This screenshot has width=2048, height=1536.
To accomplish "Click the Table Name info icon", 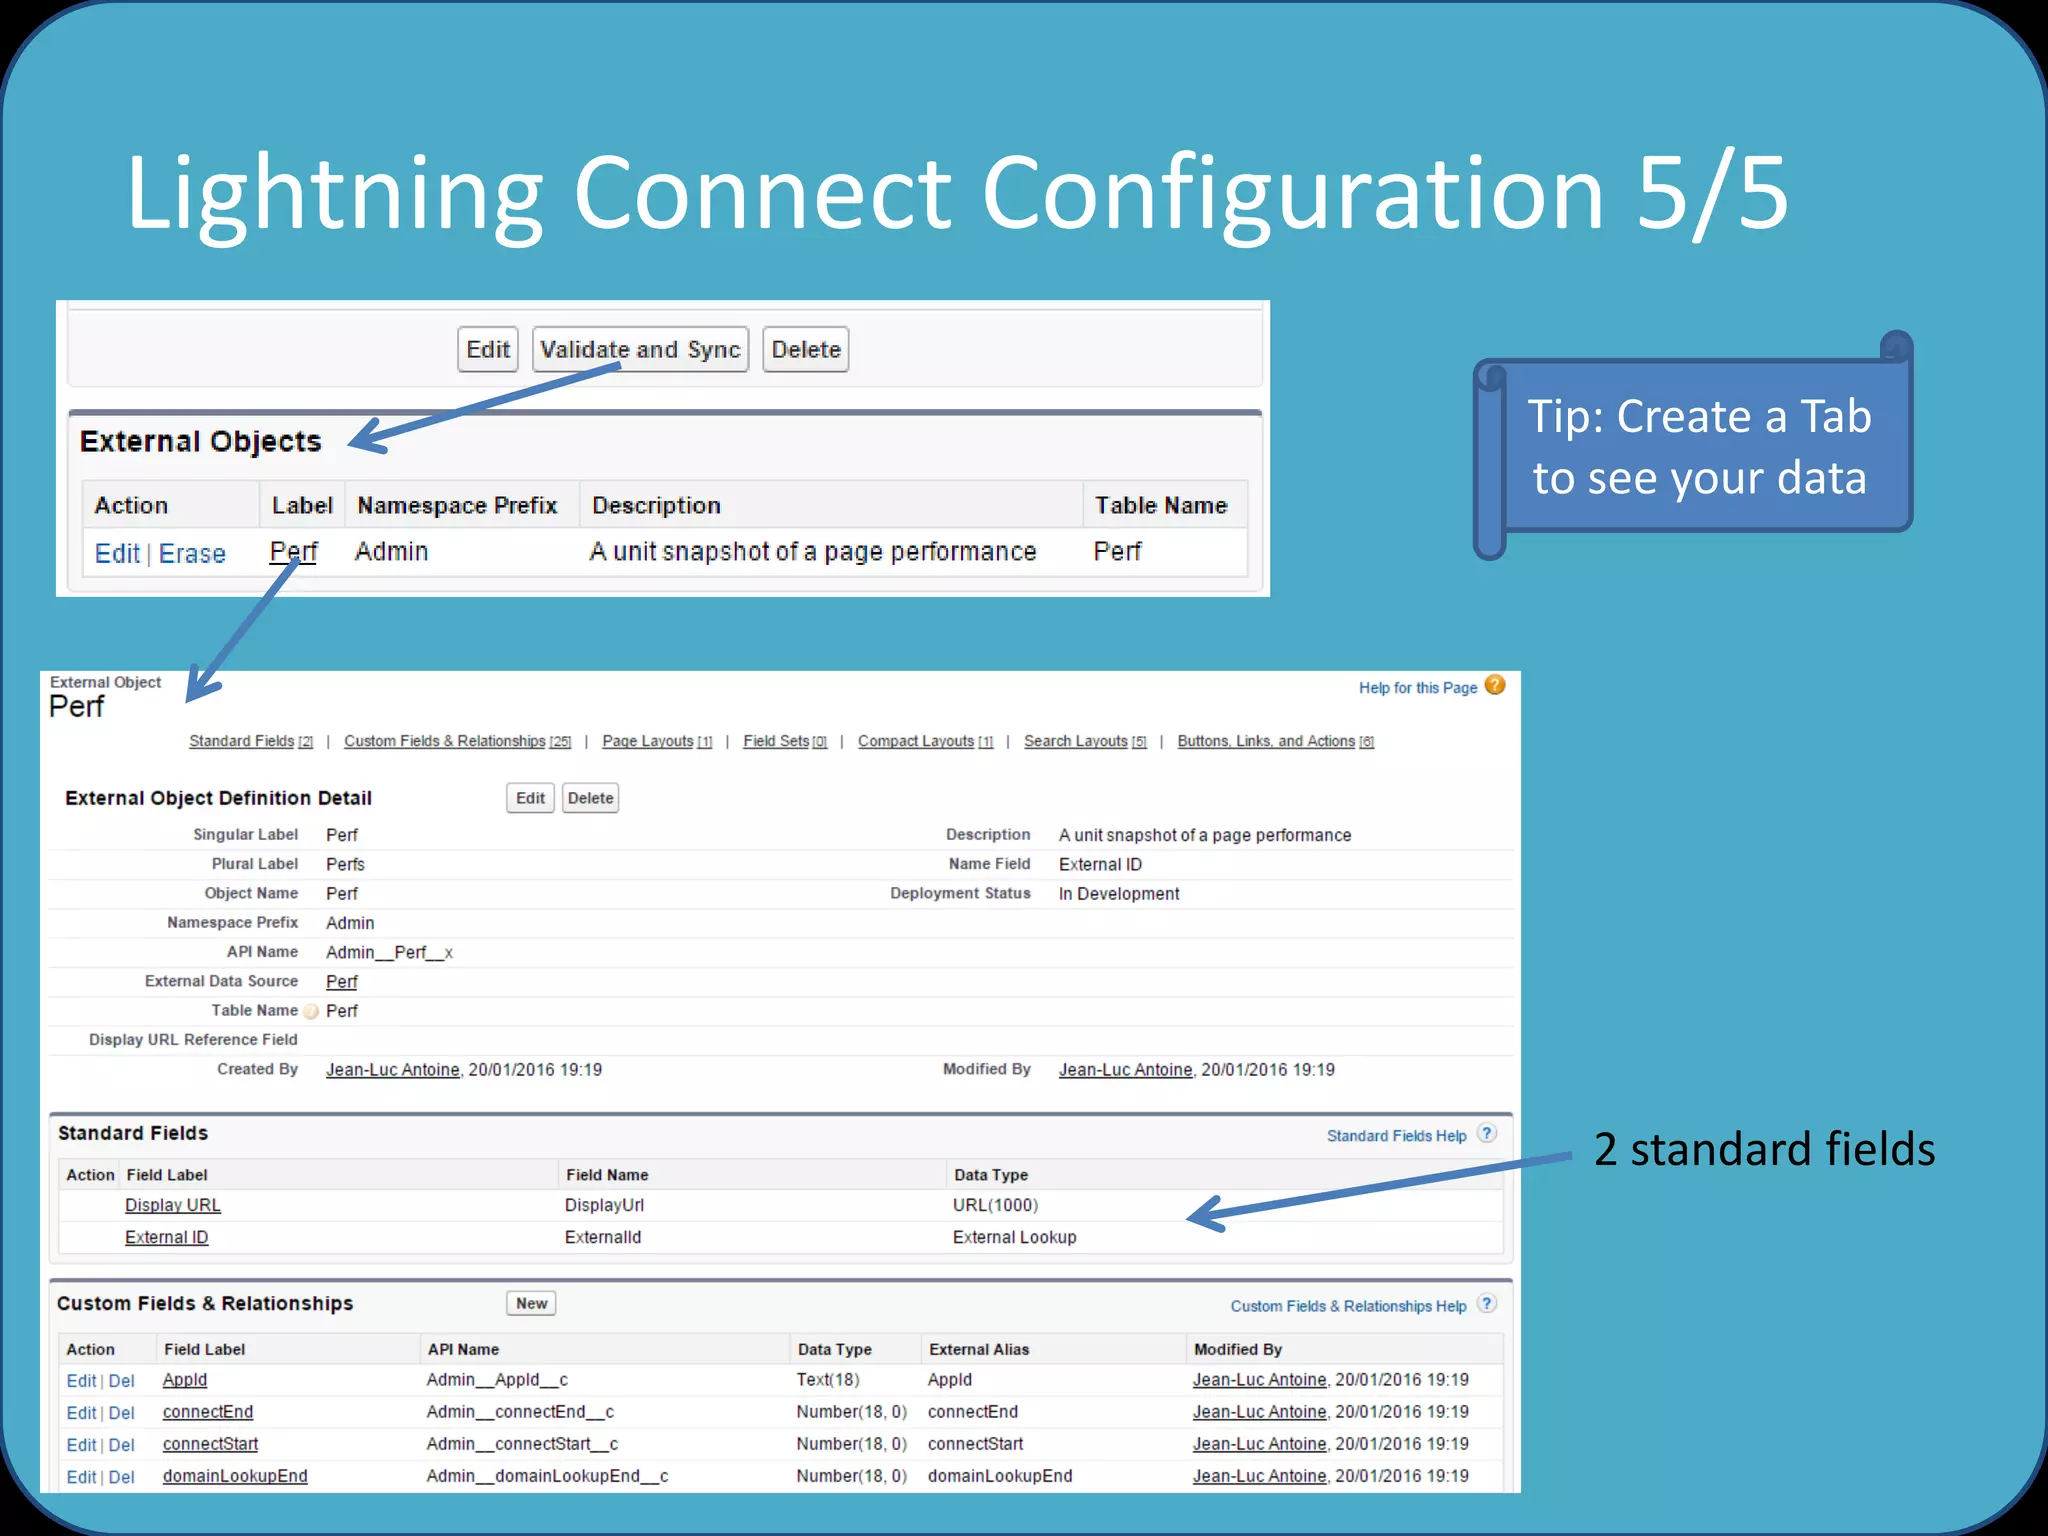I will coord(311,1011).
